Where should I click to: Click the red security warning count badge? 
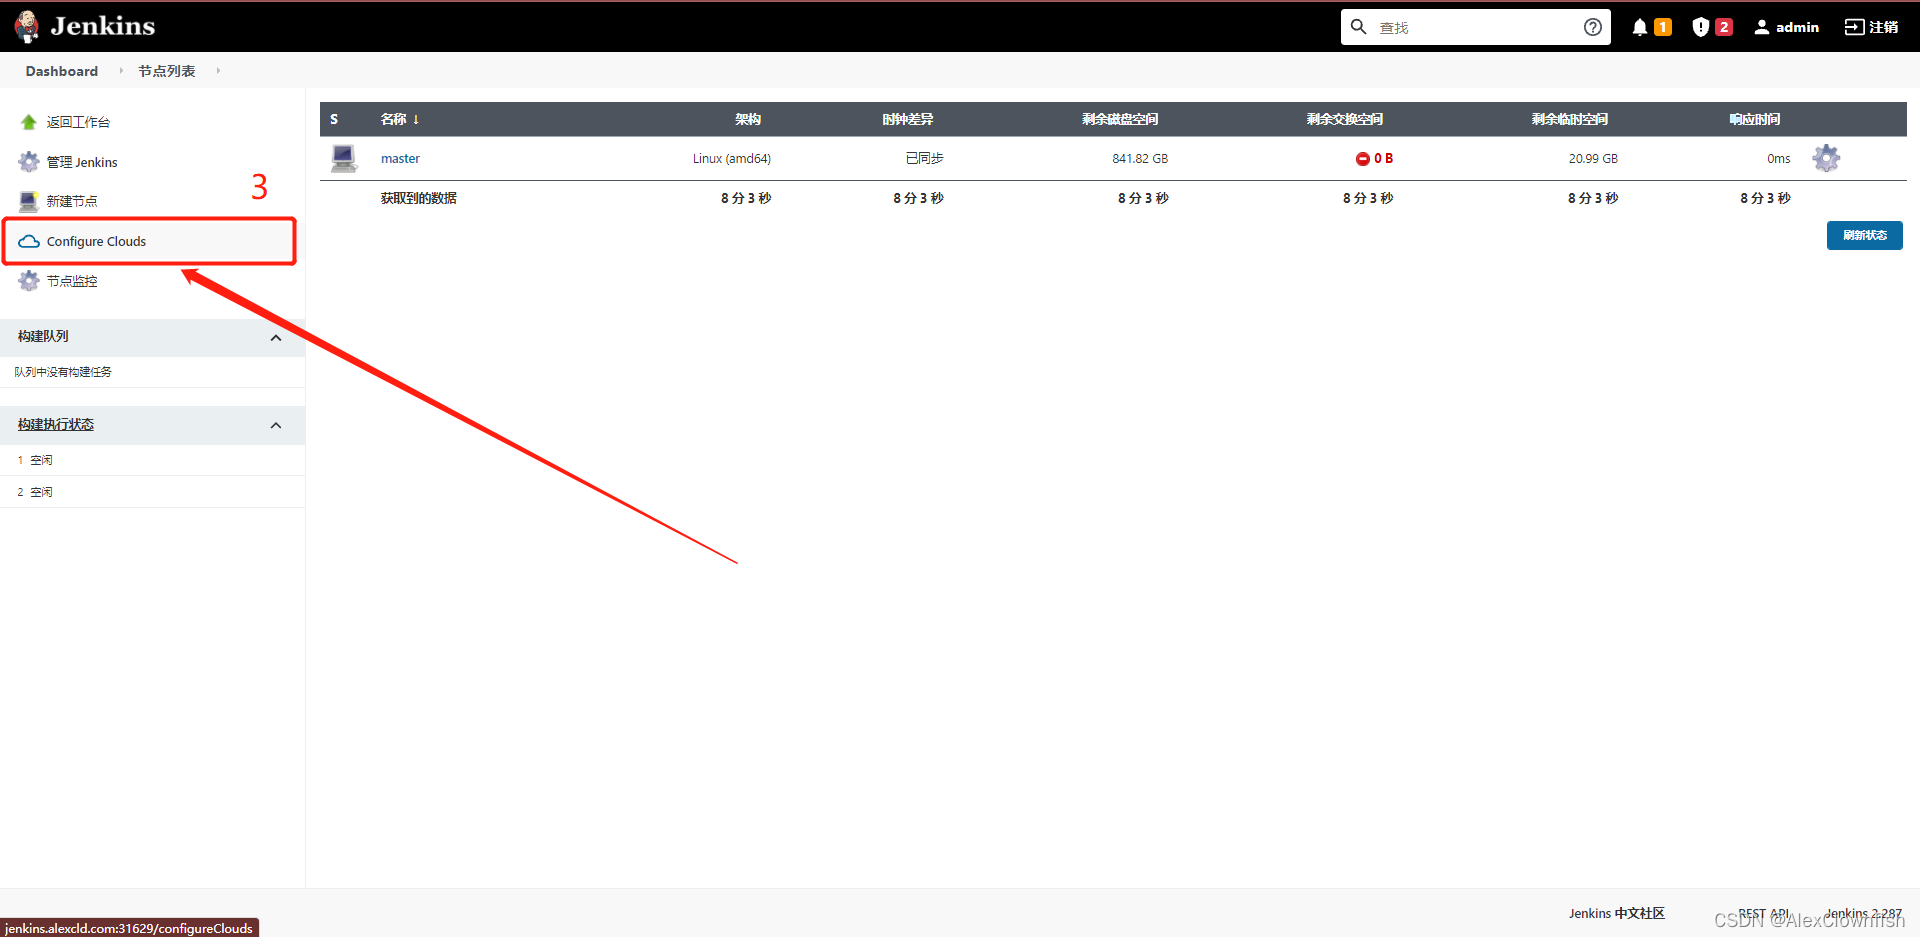[x=1724, y=27]
